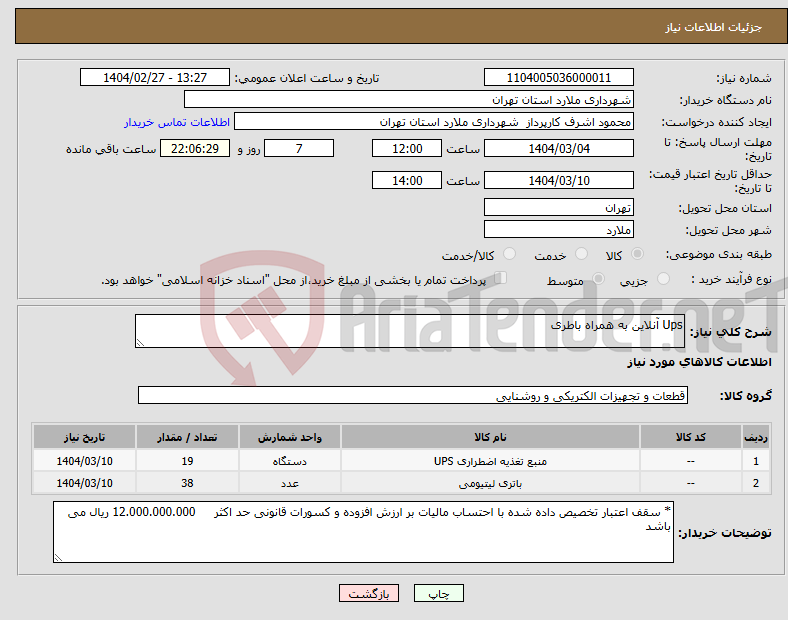The height and width of the screenshot is (620, 788).
Task: Click the buyer organization name field
Action: pyautogui.click(x=409, y=99)
